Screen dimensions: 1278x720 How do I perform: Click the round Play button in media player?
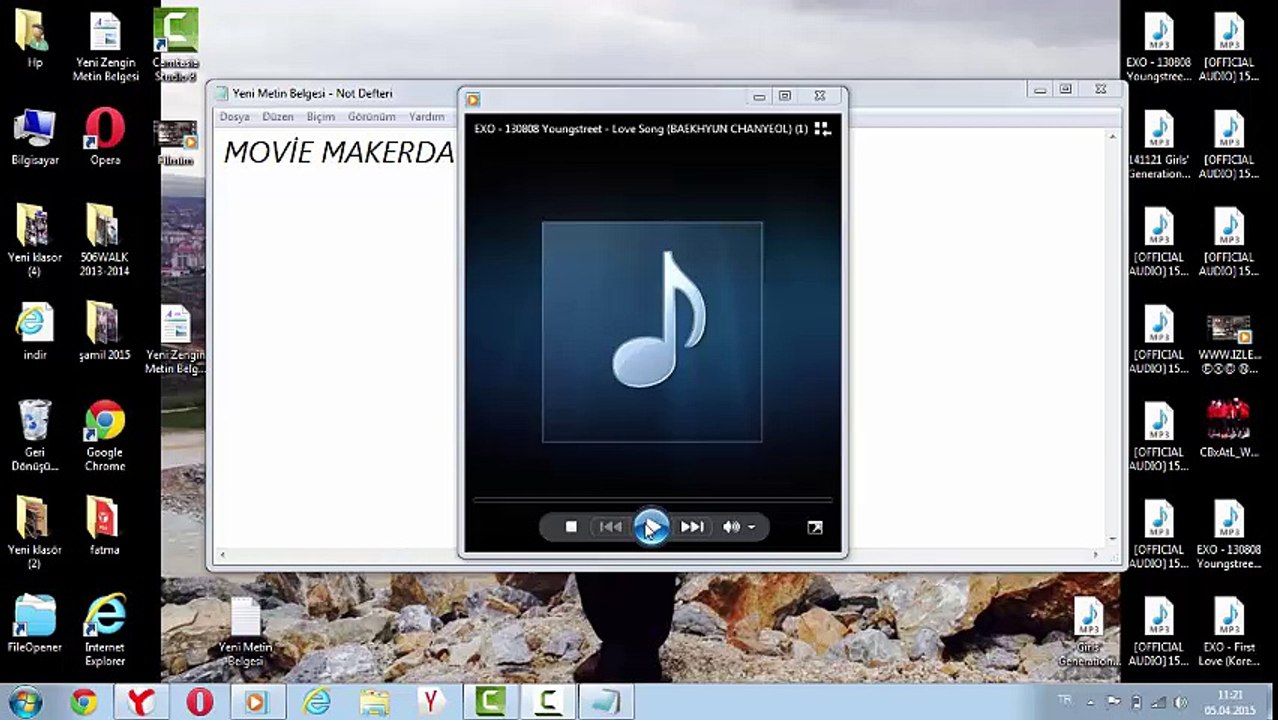(x=651, y=527)
